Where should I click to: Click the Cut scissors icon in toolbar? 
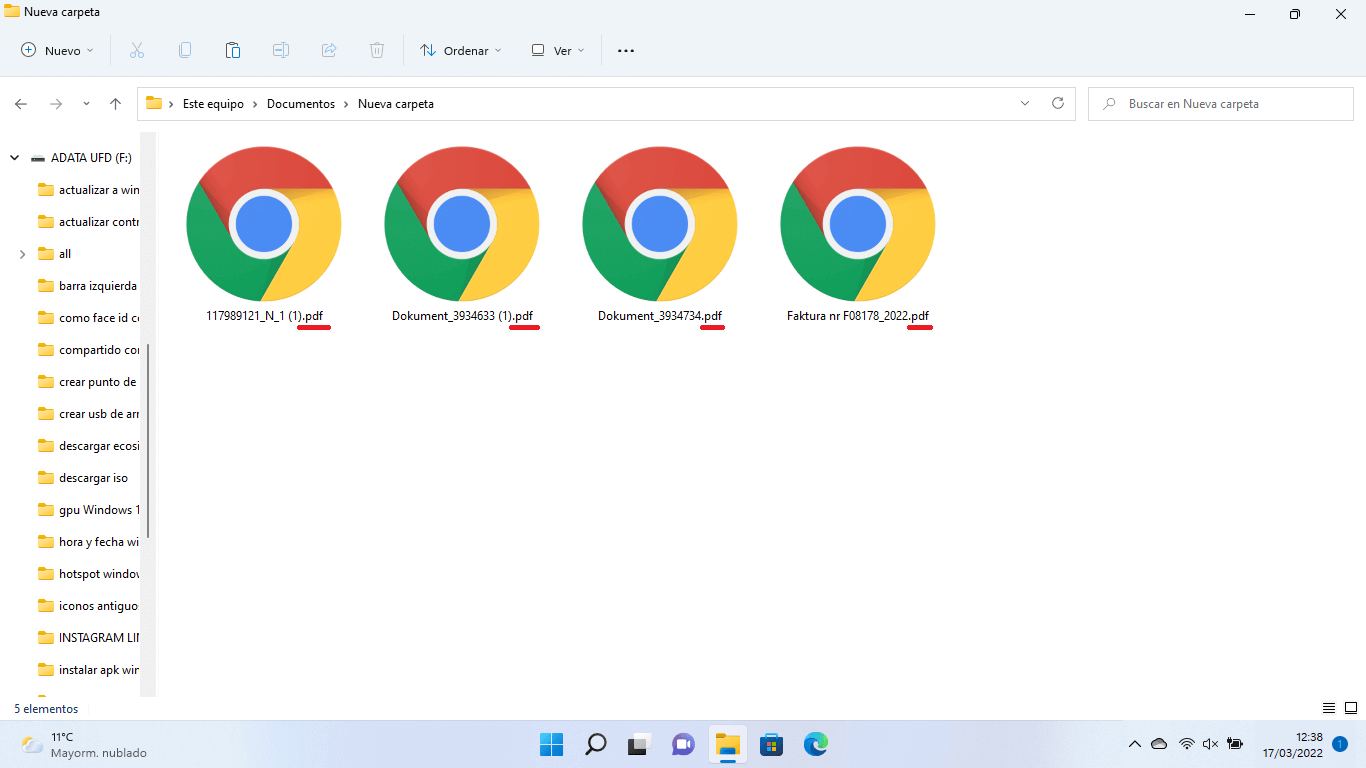point(137,50)
